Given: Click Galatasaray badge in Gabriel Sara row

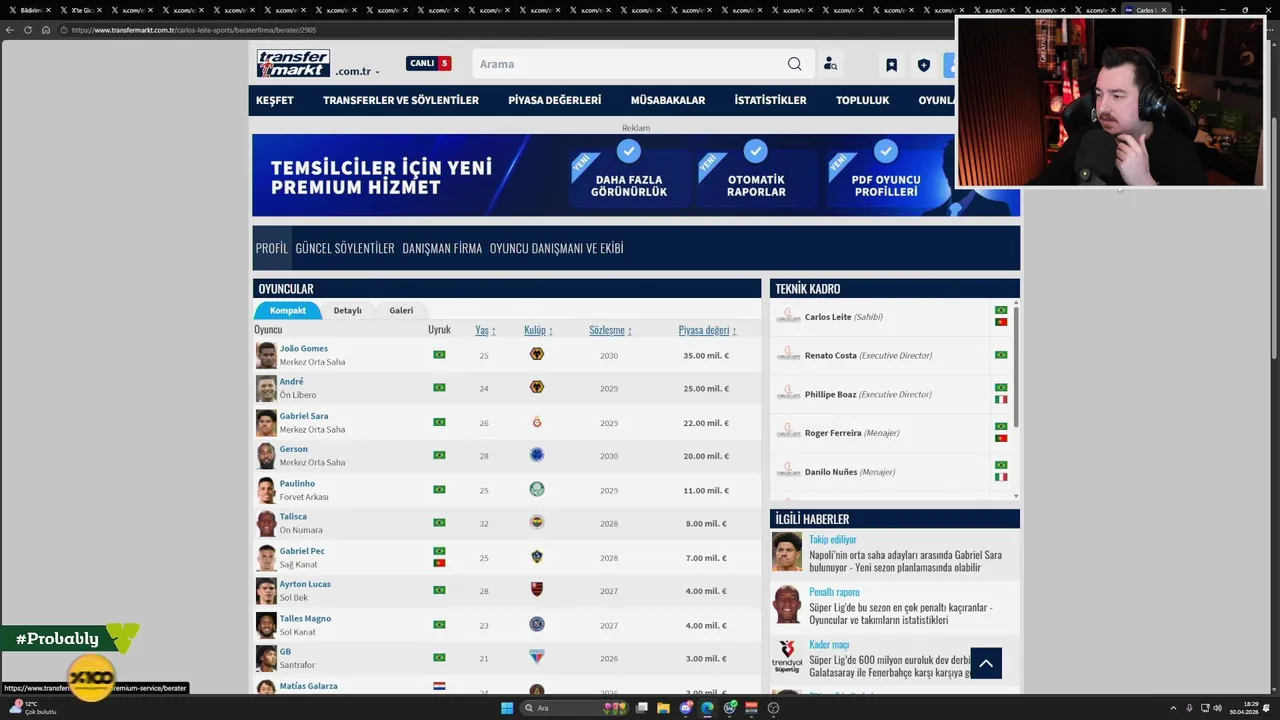Looking at the screenshot, I should click(x=537, y=422).
